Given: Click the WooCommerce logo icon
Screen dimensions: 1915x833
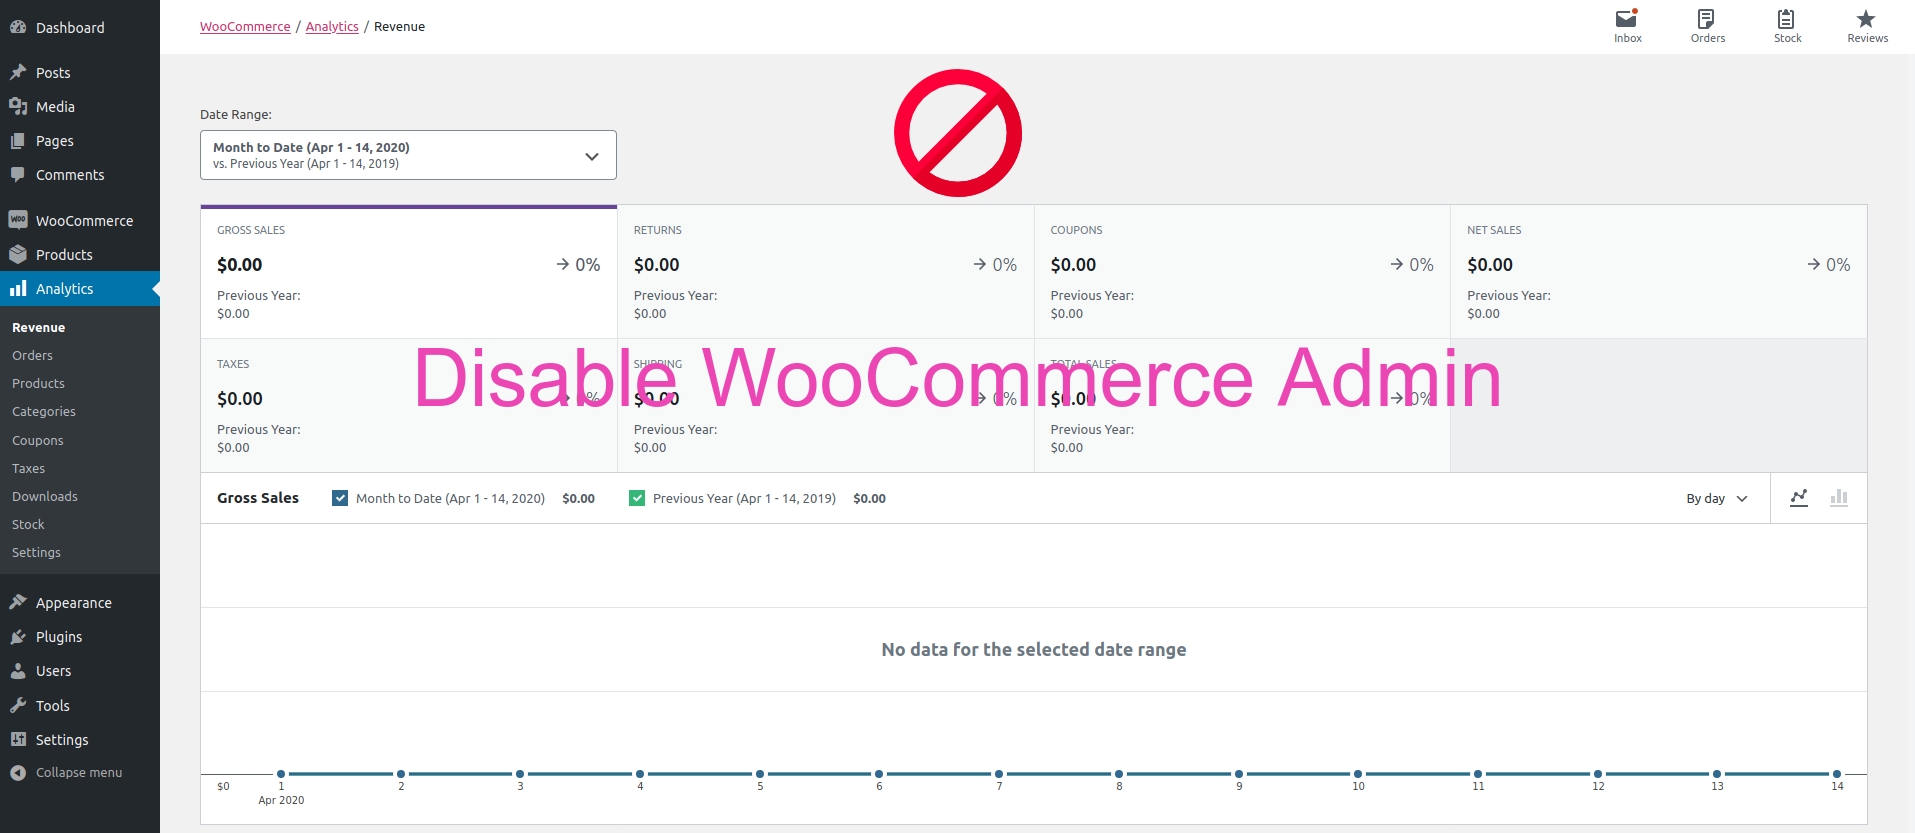Looking at the screenshot, I should tap(18, 220).
